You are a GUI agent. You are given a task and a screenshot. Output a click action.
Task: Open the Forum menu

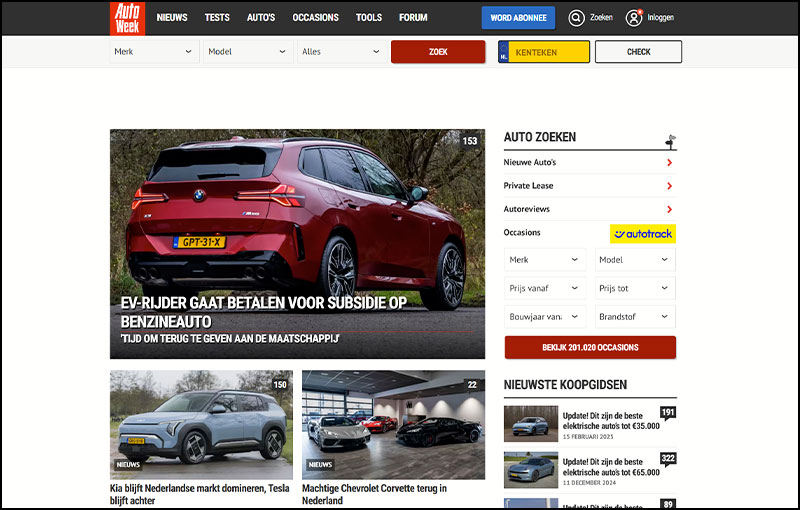(413, 18)
